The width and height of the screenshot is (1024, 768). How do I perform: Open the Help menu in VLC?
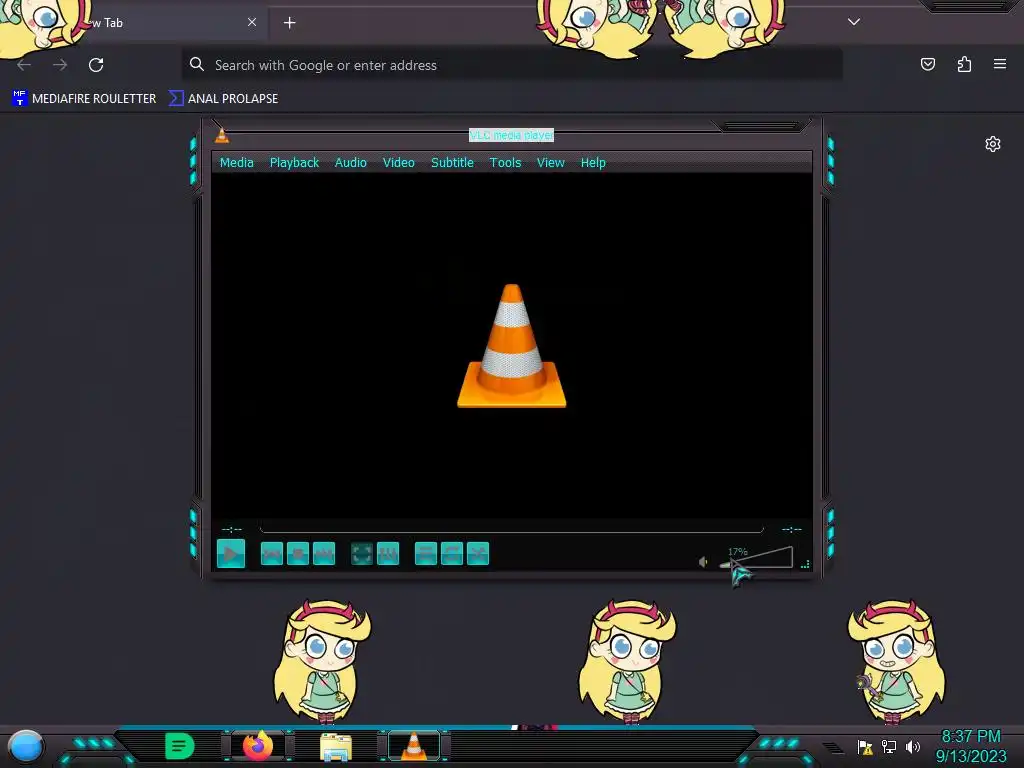(593, 163)
